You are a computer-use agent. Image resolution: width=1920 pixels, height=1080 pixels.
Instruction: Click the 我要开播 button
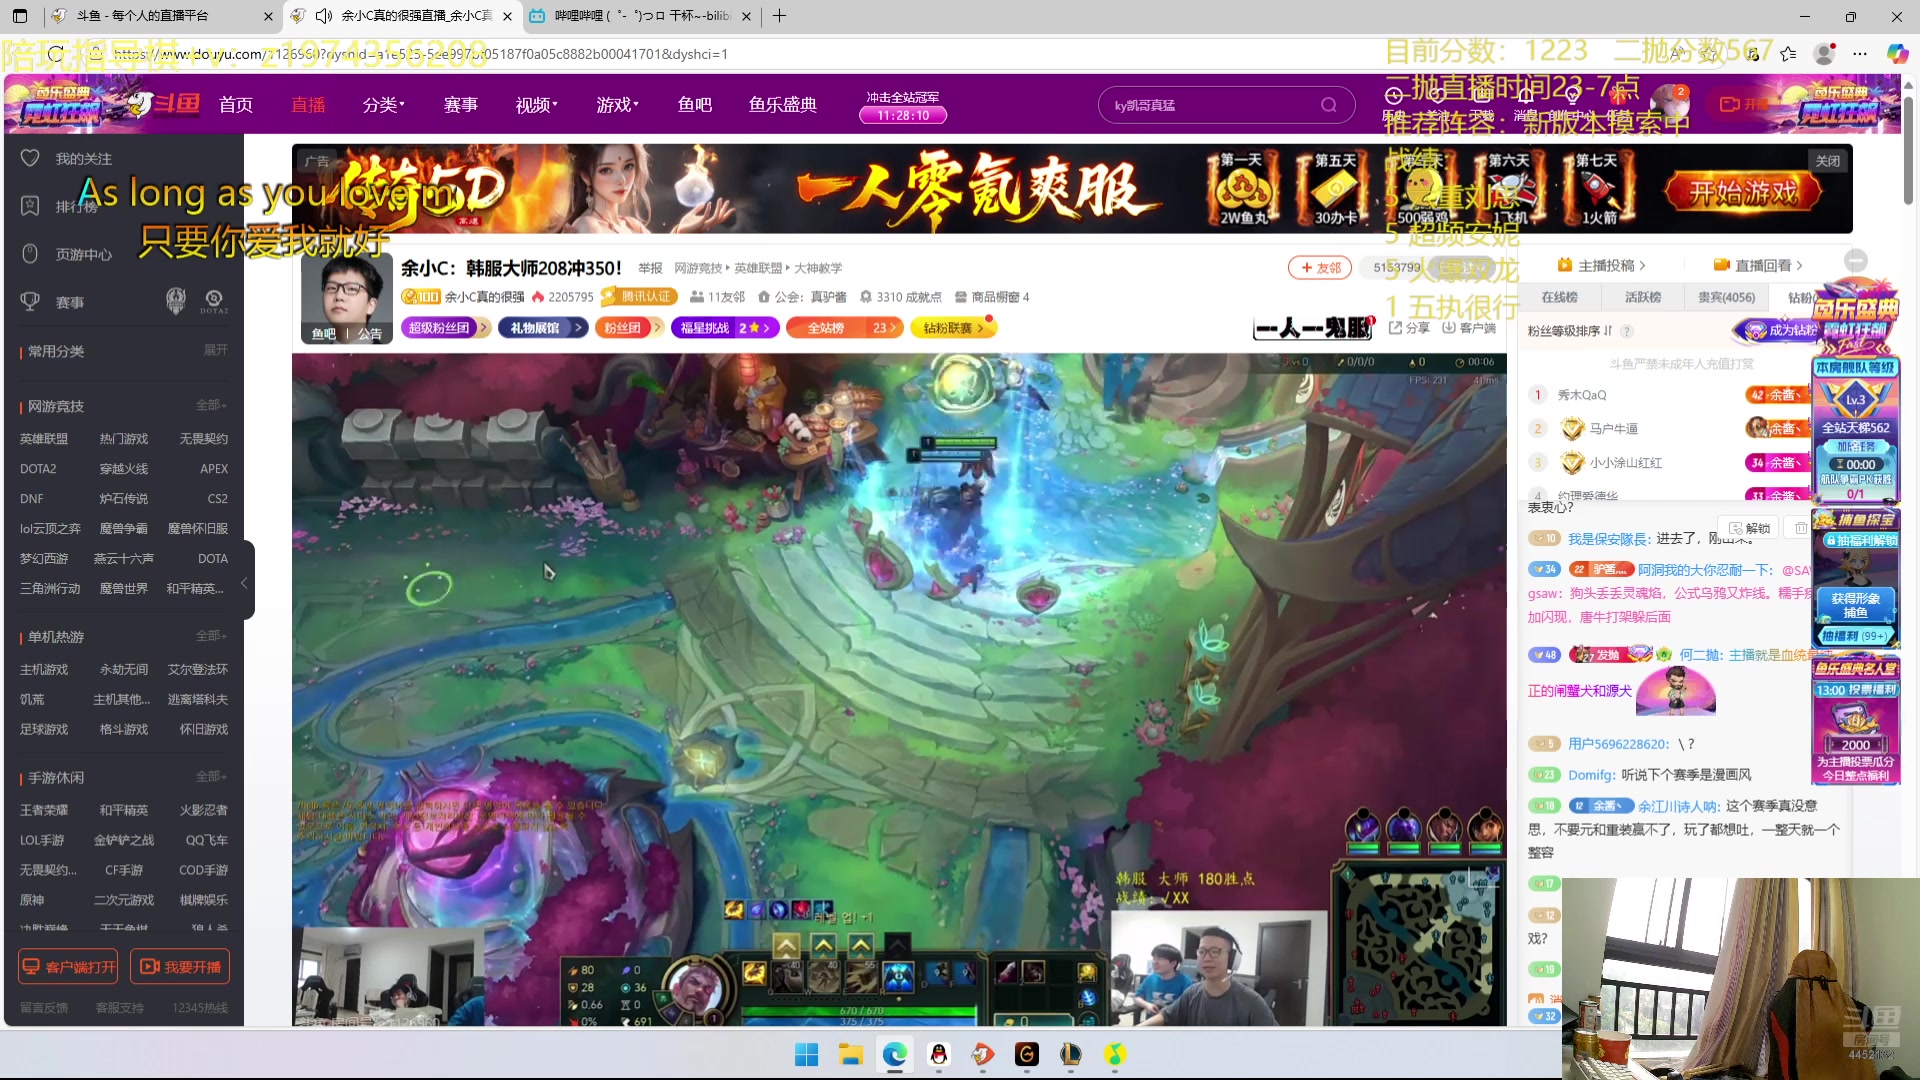[180, 967]
